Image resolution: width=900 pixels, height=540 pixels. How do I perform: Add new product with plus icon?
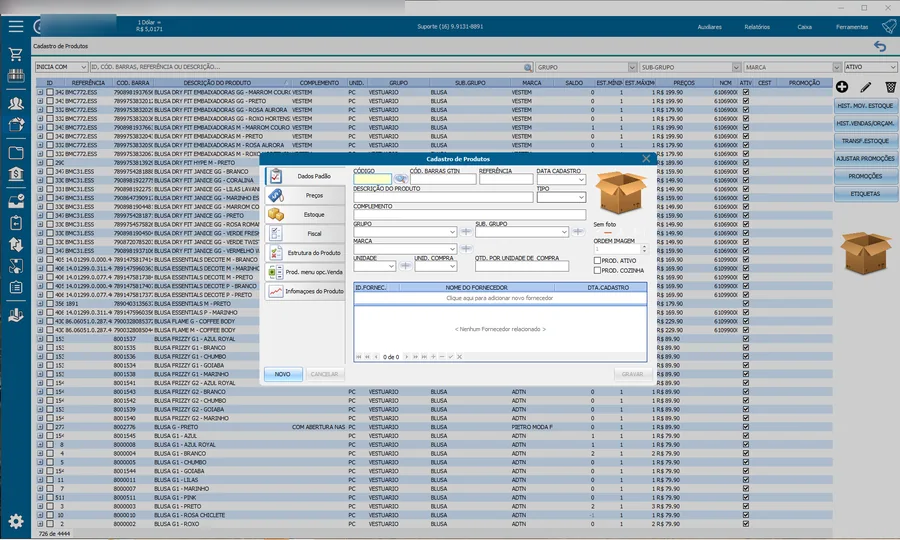[x=842, y=87]
